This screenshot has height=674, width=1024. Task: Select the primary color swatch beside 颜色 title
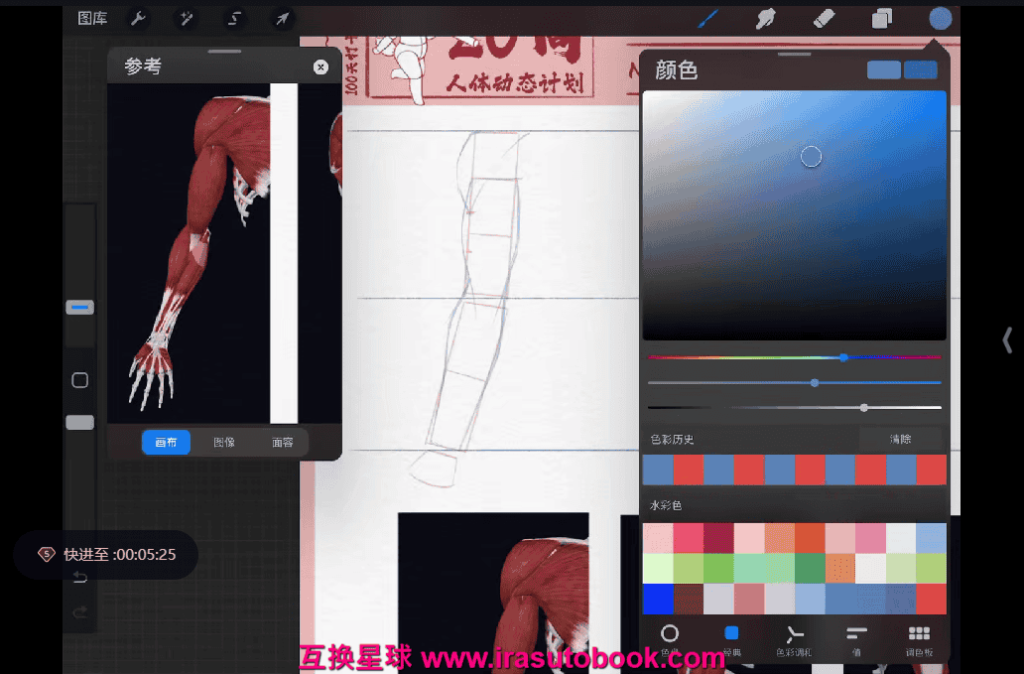[x=884, y=70]
